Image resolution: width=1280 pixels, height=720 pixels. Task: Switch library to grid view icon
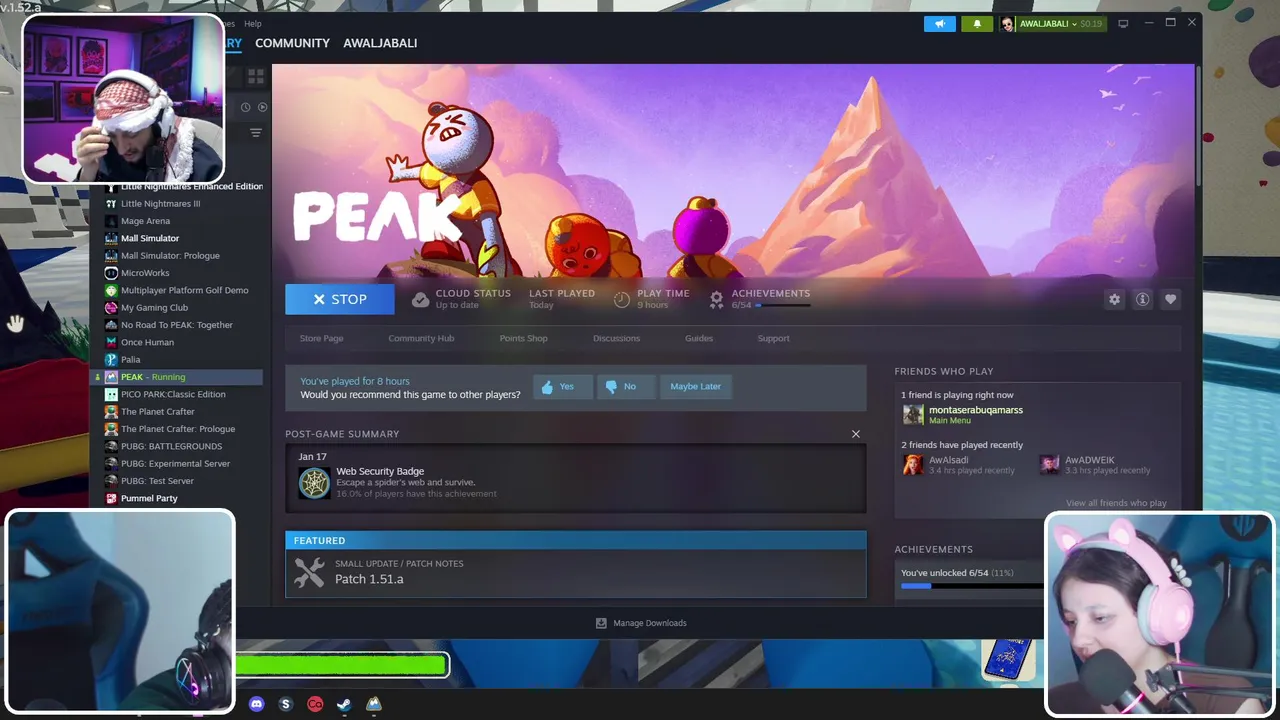pyautogui.click(x=255, y=76)
